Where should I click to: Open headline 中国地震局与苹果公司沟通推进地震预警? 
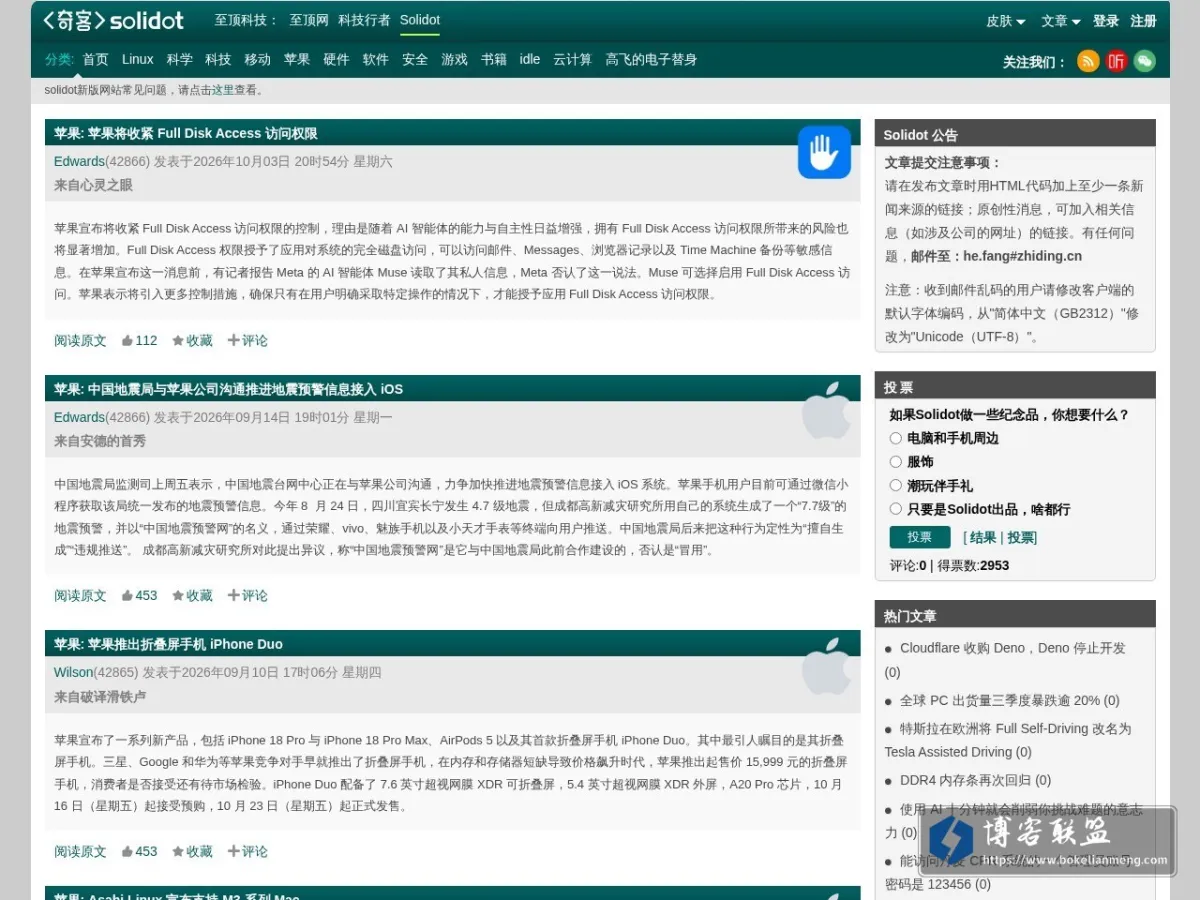pyautogui.click(x=245, y=389)
